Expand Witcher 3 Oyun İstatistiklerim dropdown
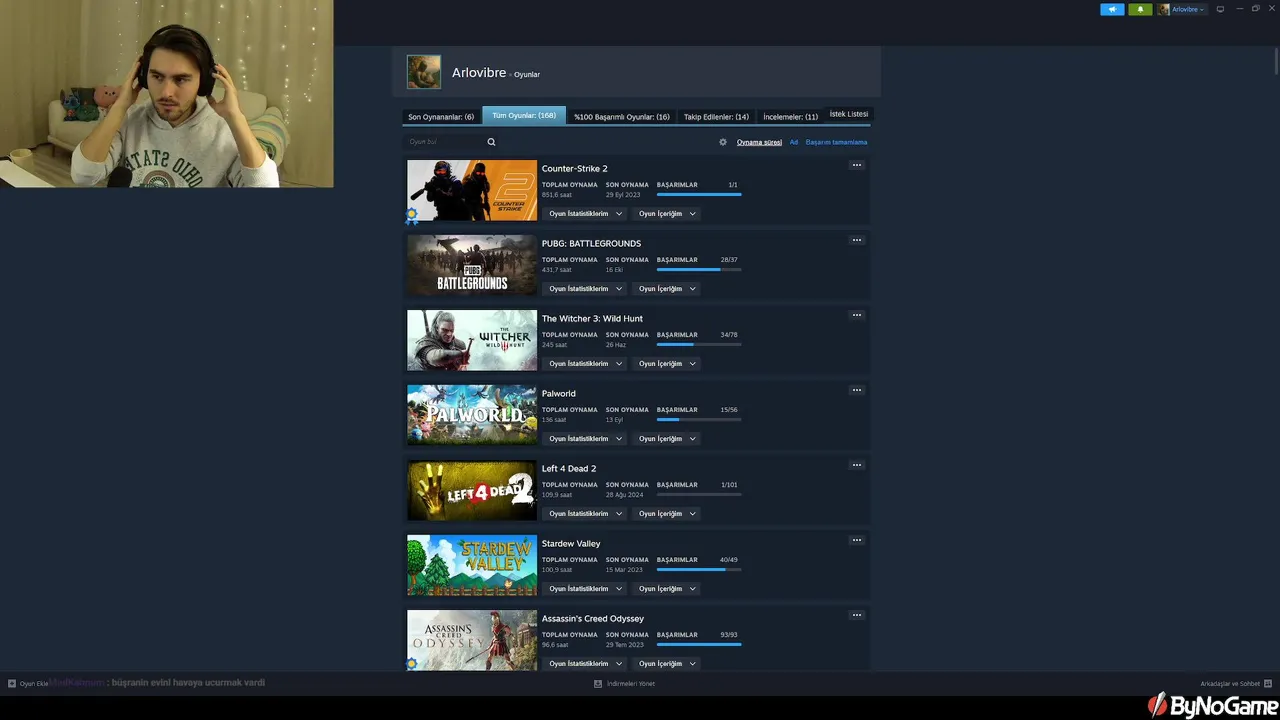Image resolution: width=1280 pixels, height=720 pixels. (x=585, y=364)
